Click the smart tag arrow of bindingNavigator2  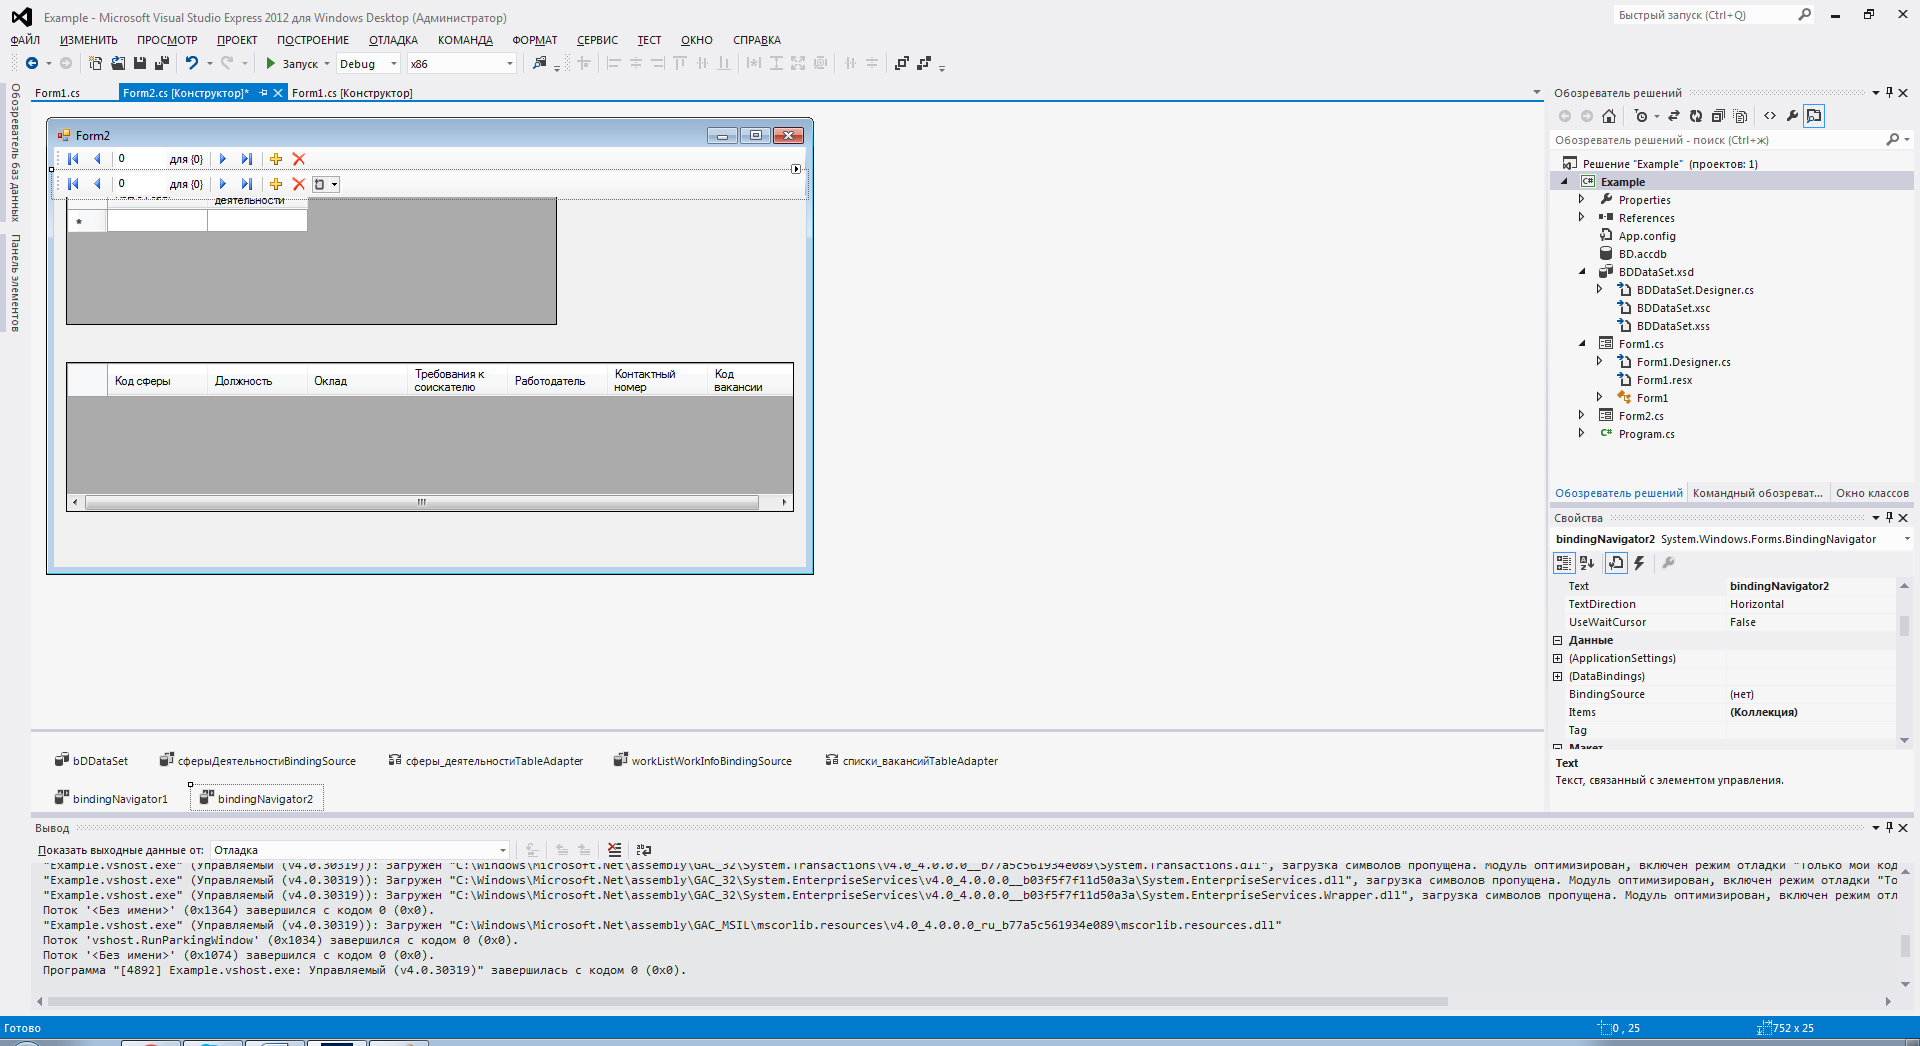[x=796, y=169]
